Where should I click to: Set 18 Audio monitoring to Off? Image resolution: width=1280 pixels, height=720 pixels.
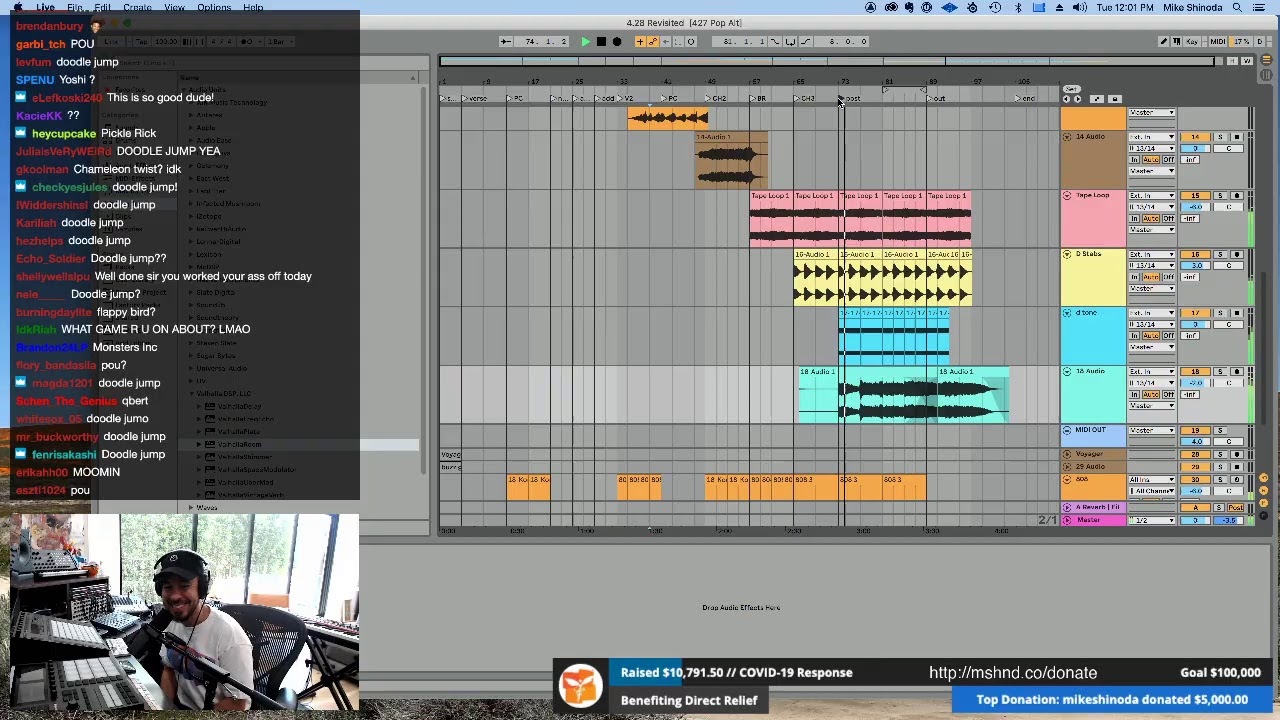point(1168,395)
